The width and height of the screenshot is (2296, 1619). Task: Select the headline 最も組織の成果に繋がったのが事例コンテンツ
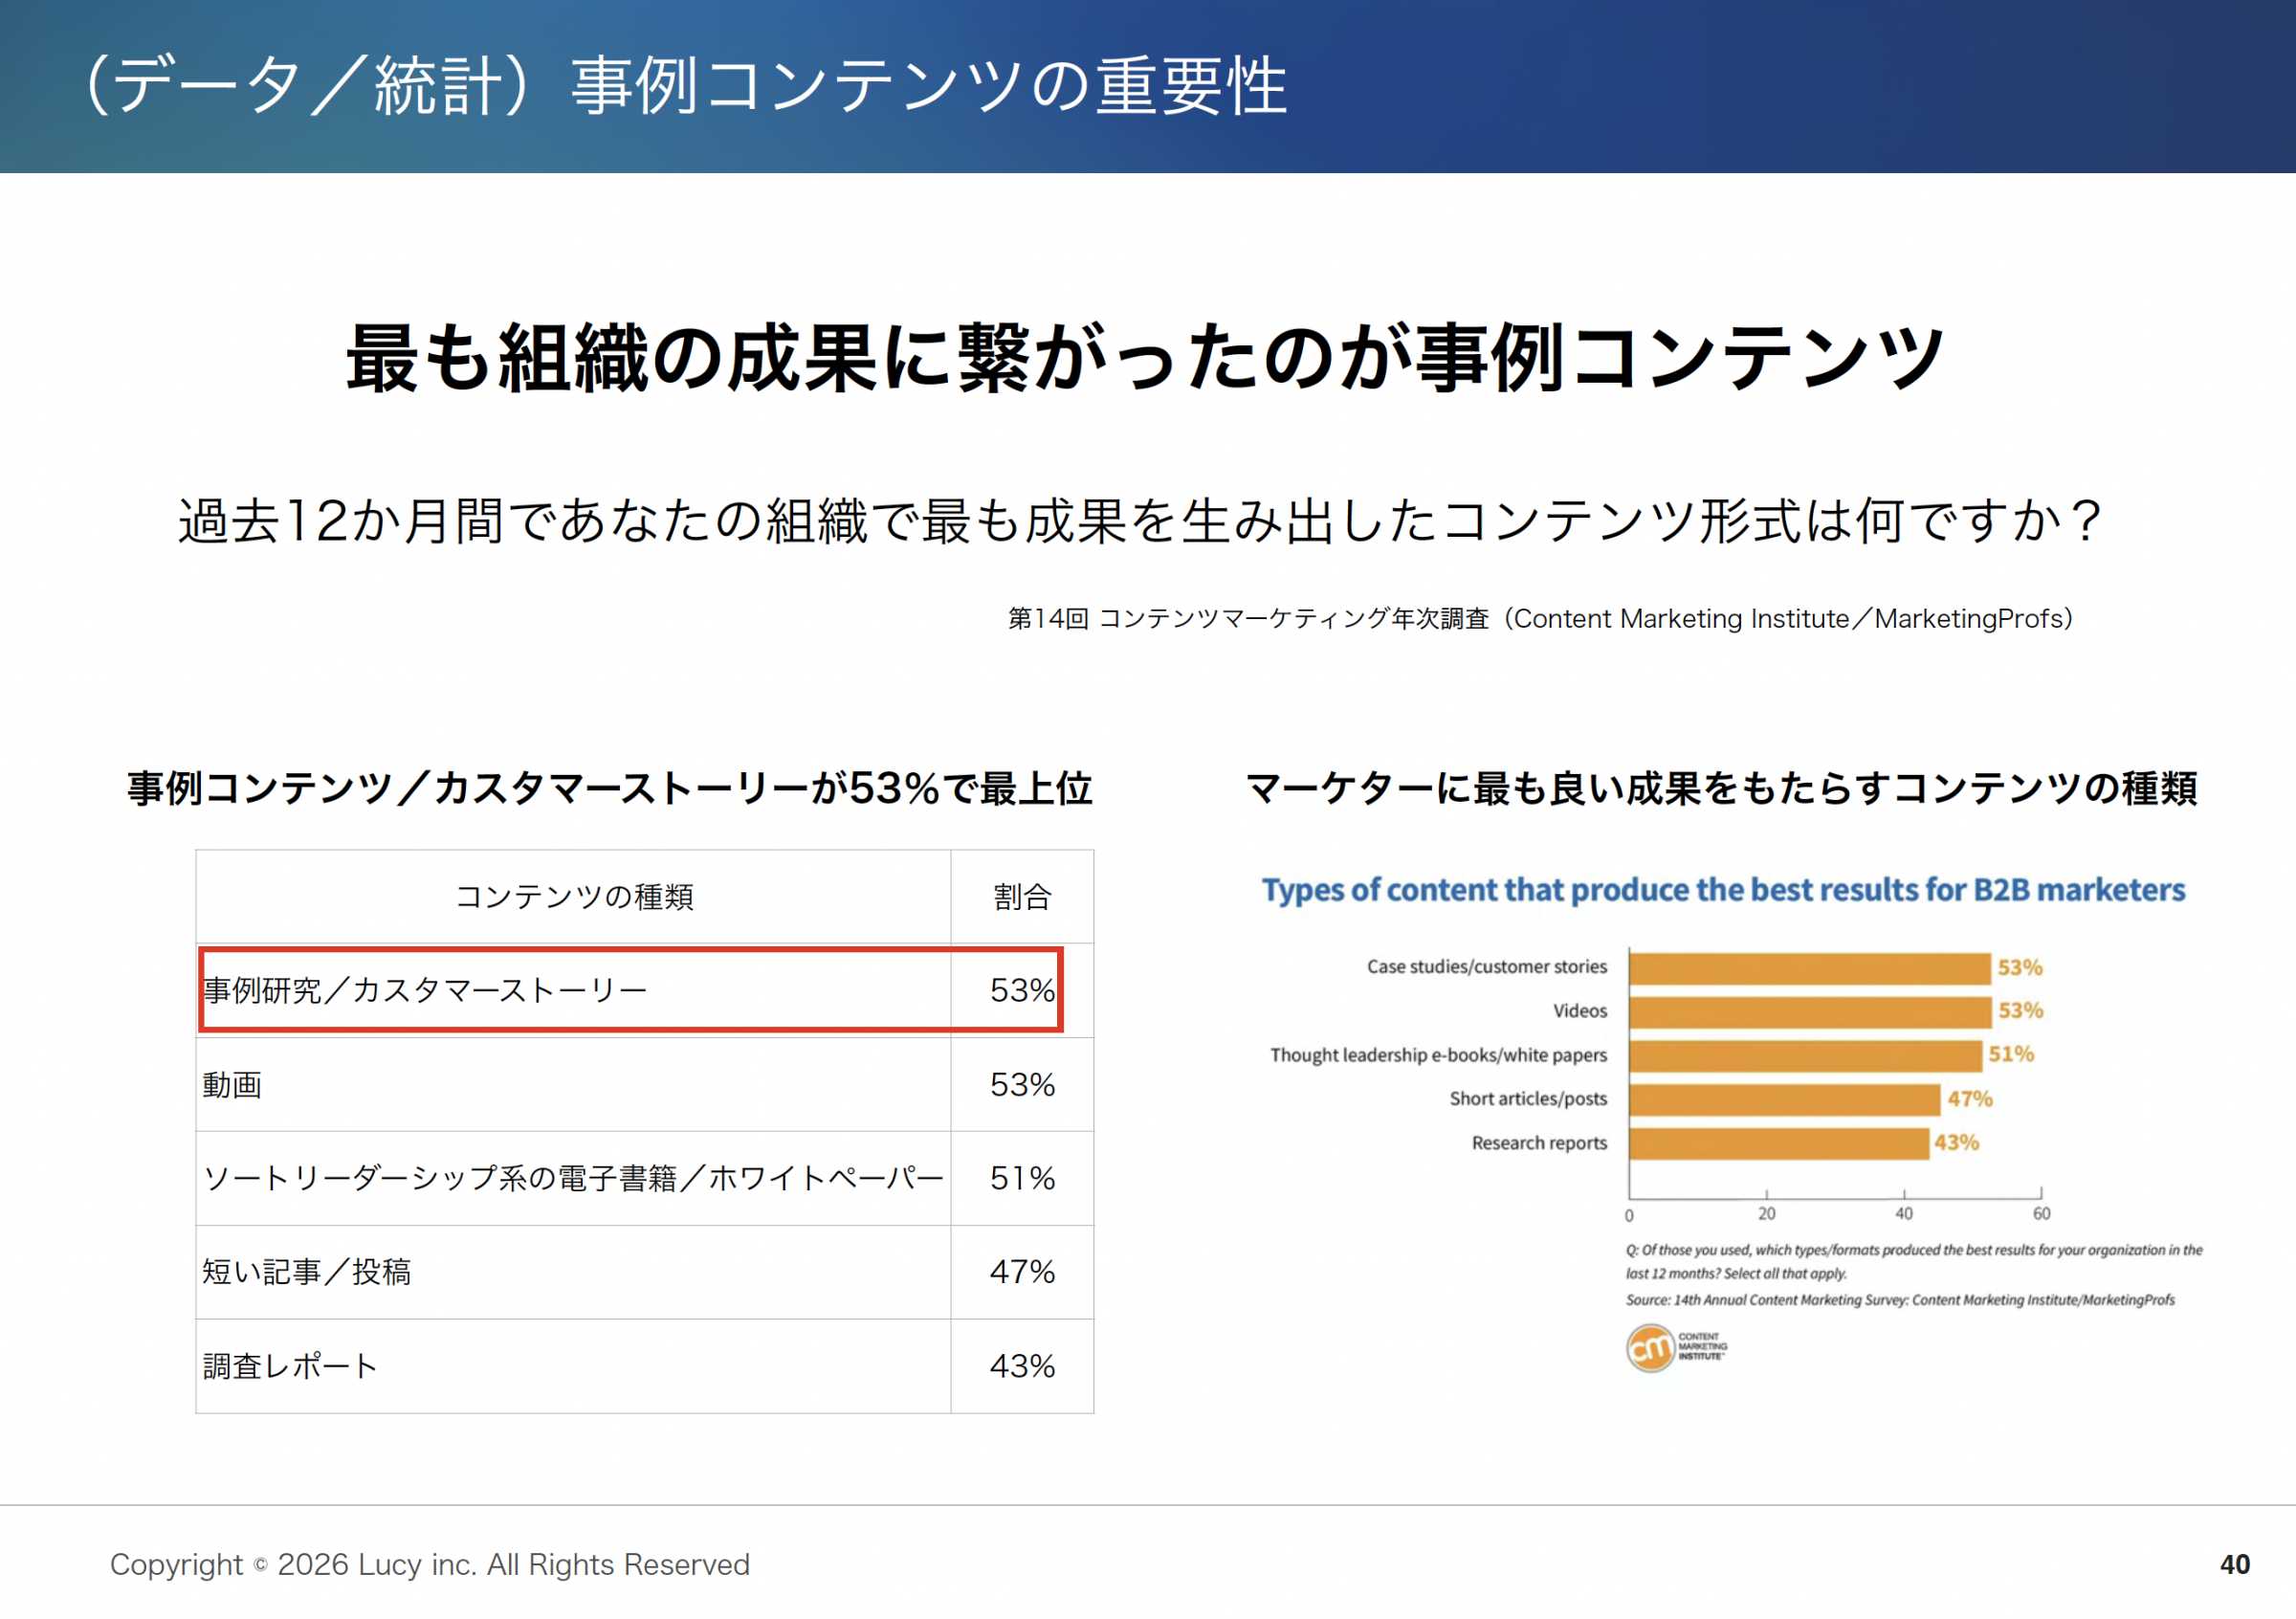coord(1146,358)
